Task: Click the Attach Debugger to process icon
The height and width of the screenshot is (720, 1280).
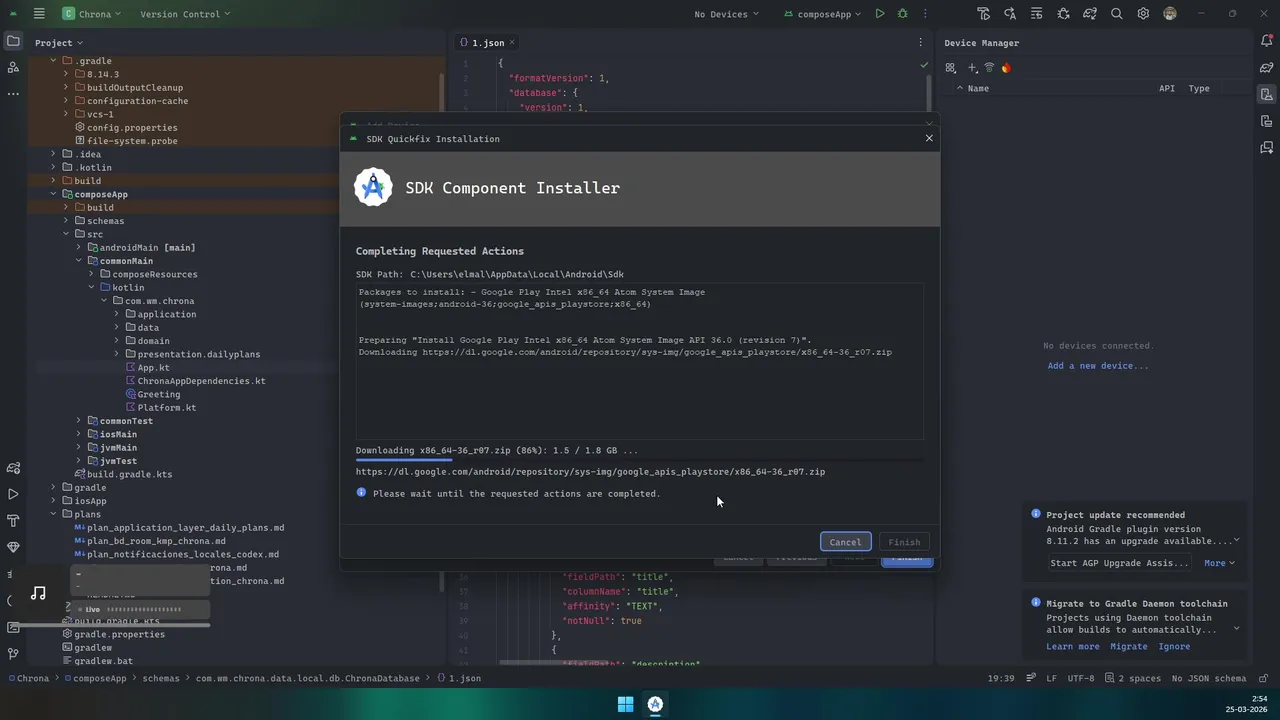Action: 1063,14
